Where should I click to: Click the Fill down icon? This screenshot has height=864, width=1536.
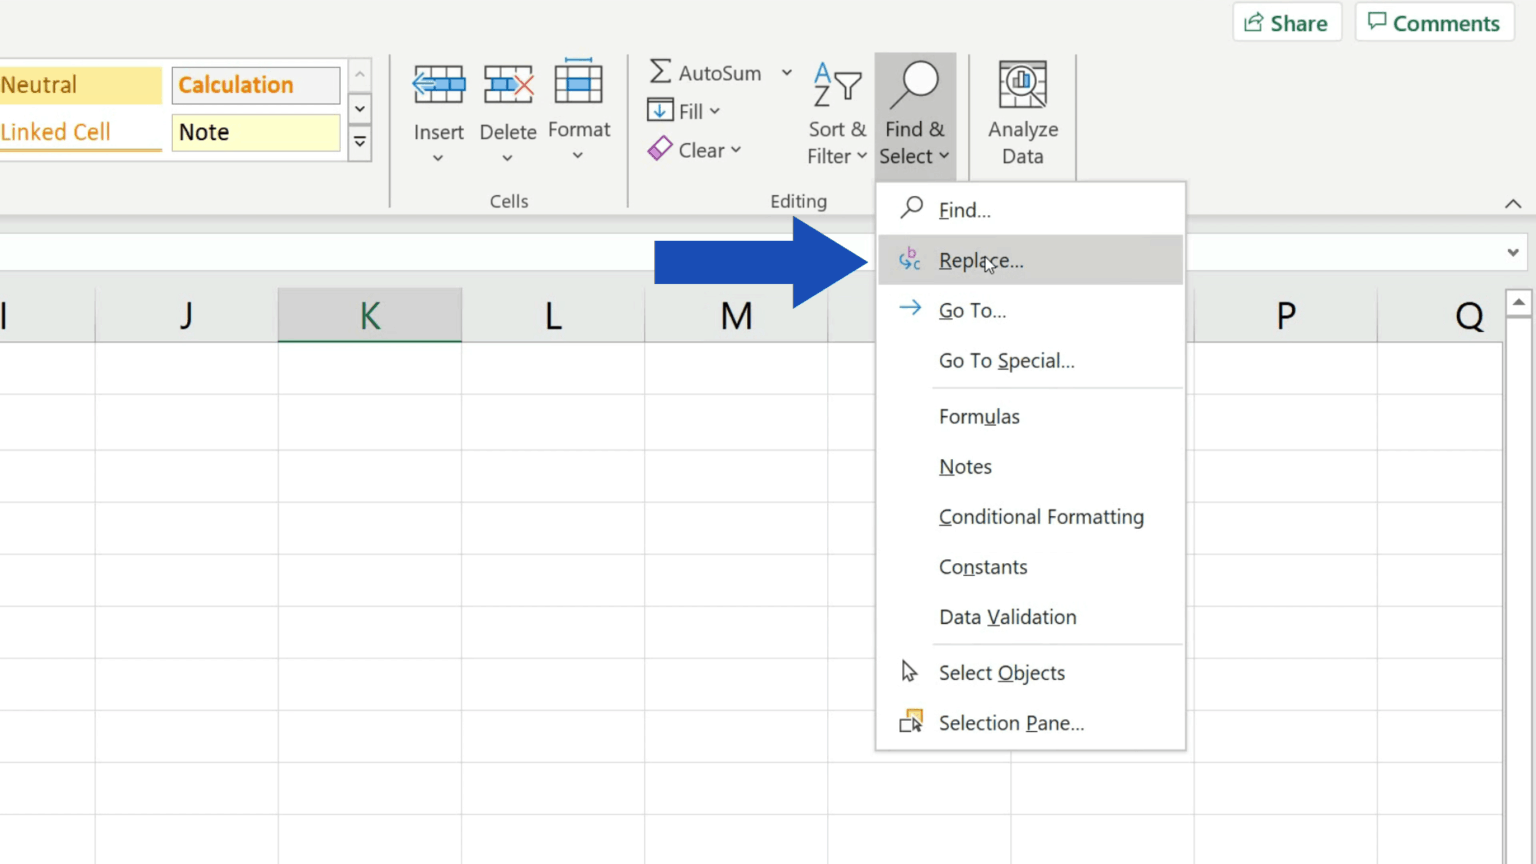pyautogui.click(x=660, y=110)
